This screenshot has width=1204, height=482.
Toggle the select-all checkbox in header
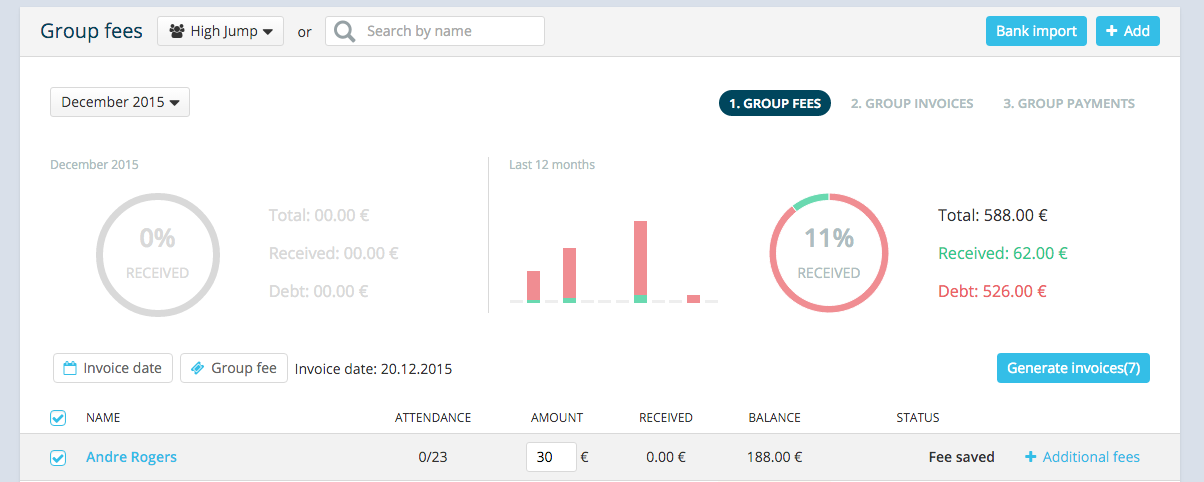58,417
